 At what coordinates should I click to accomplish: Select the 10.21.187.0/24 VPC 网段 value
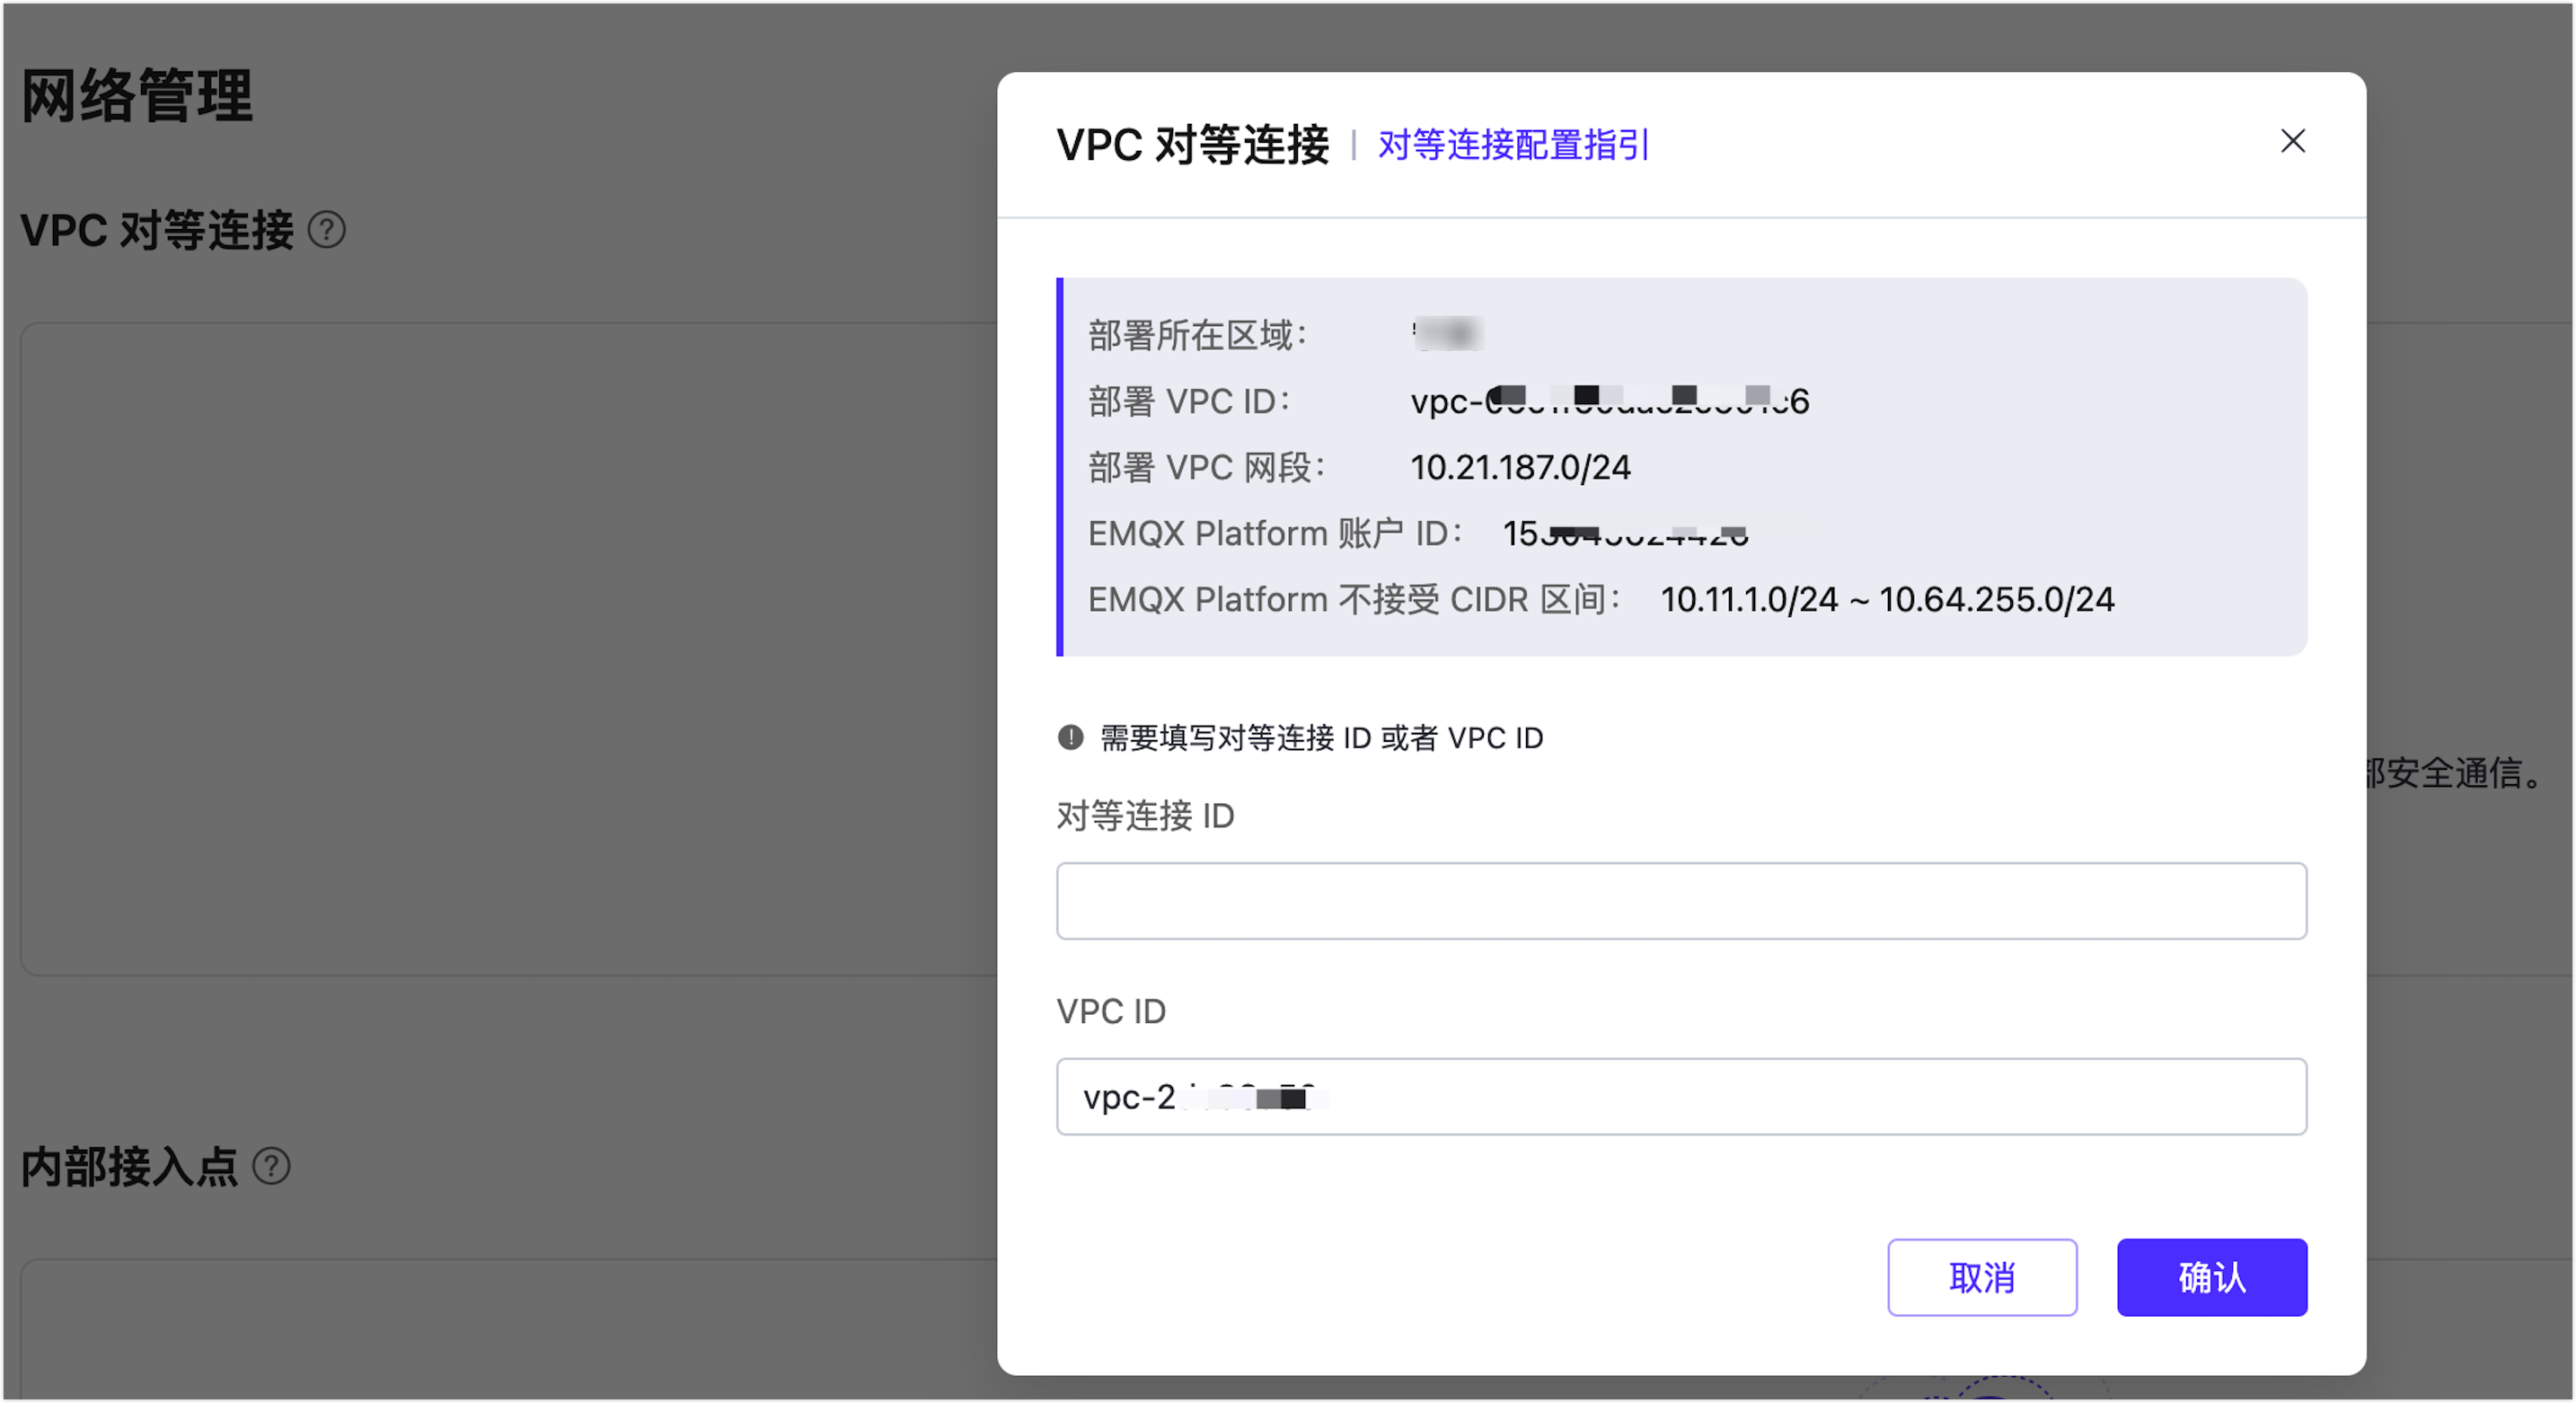click(1520, 468)
